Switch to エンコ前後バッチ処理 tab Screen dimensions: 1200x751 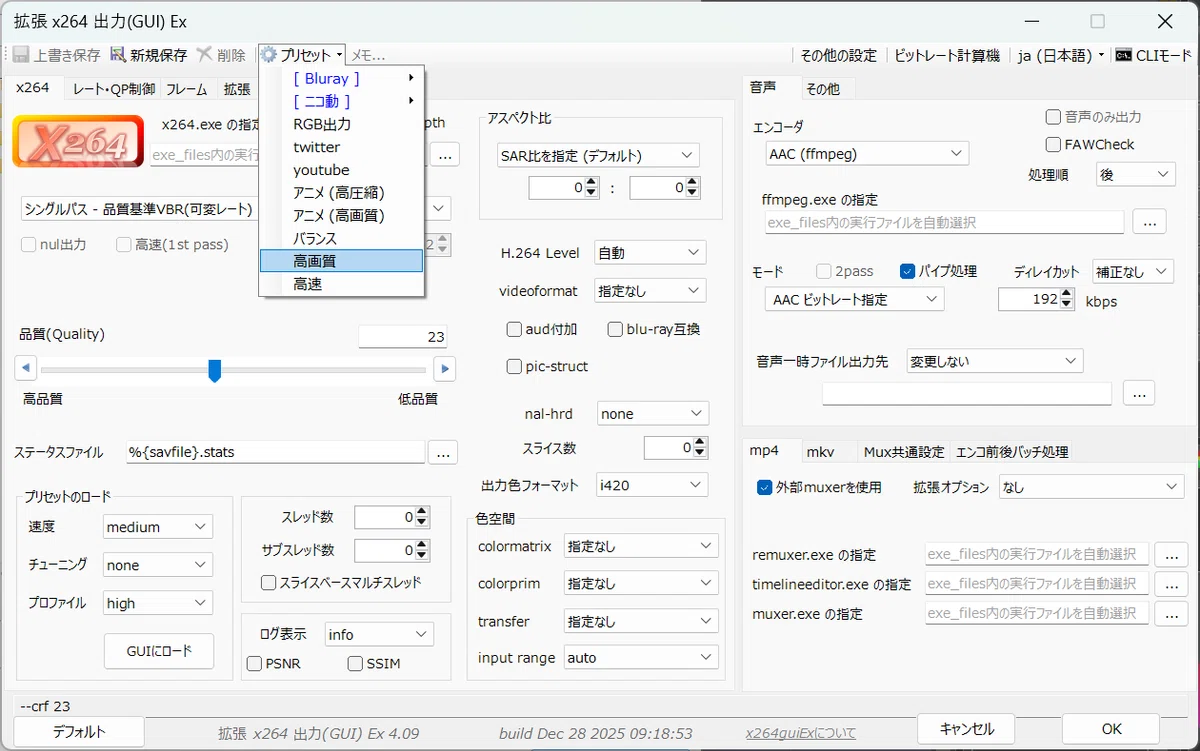(1012, 452)
